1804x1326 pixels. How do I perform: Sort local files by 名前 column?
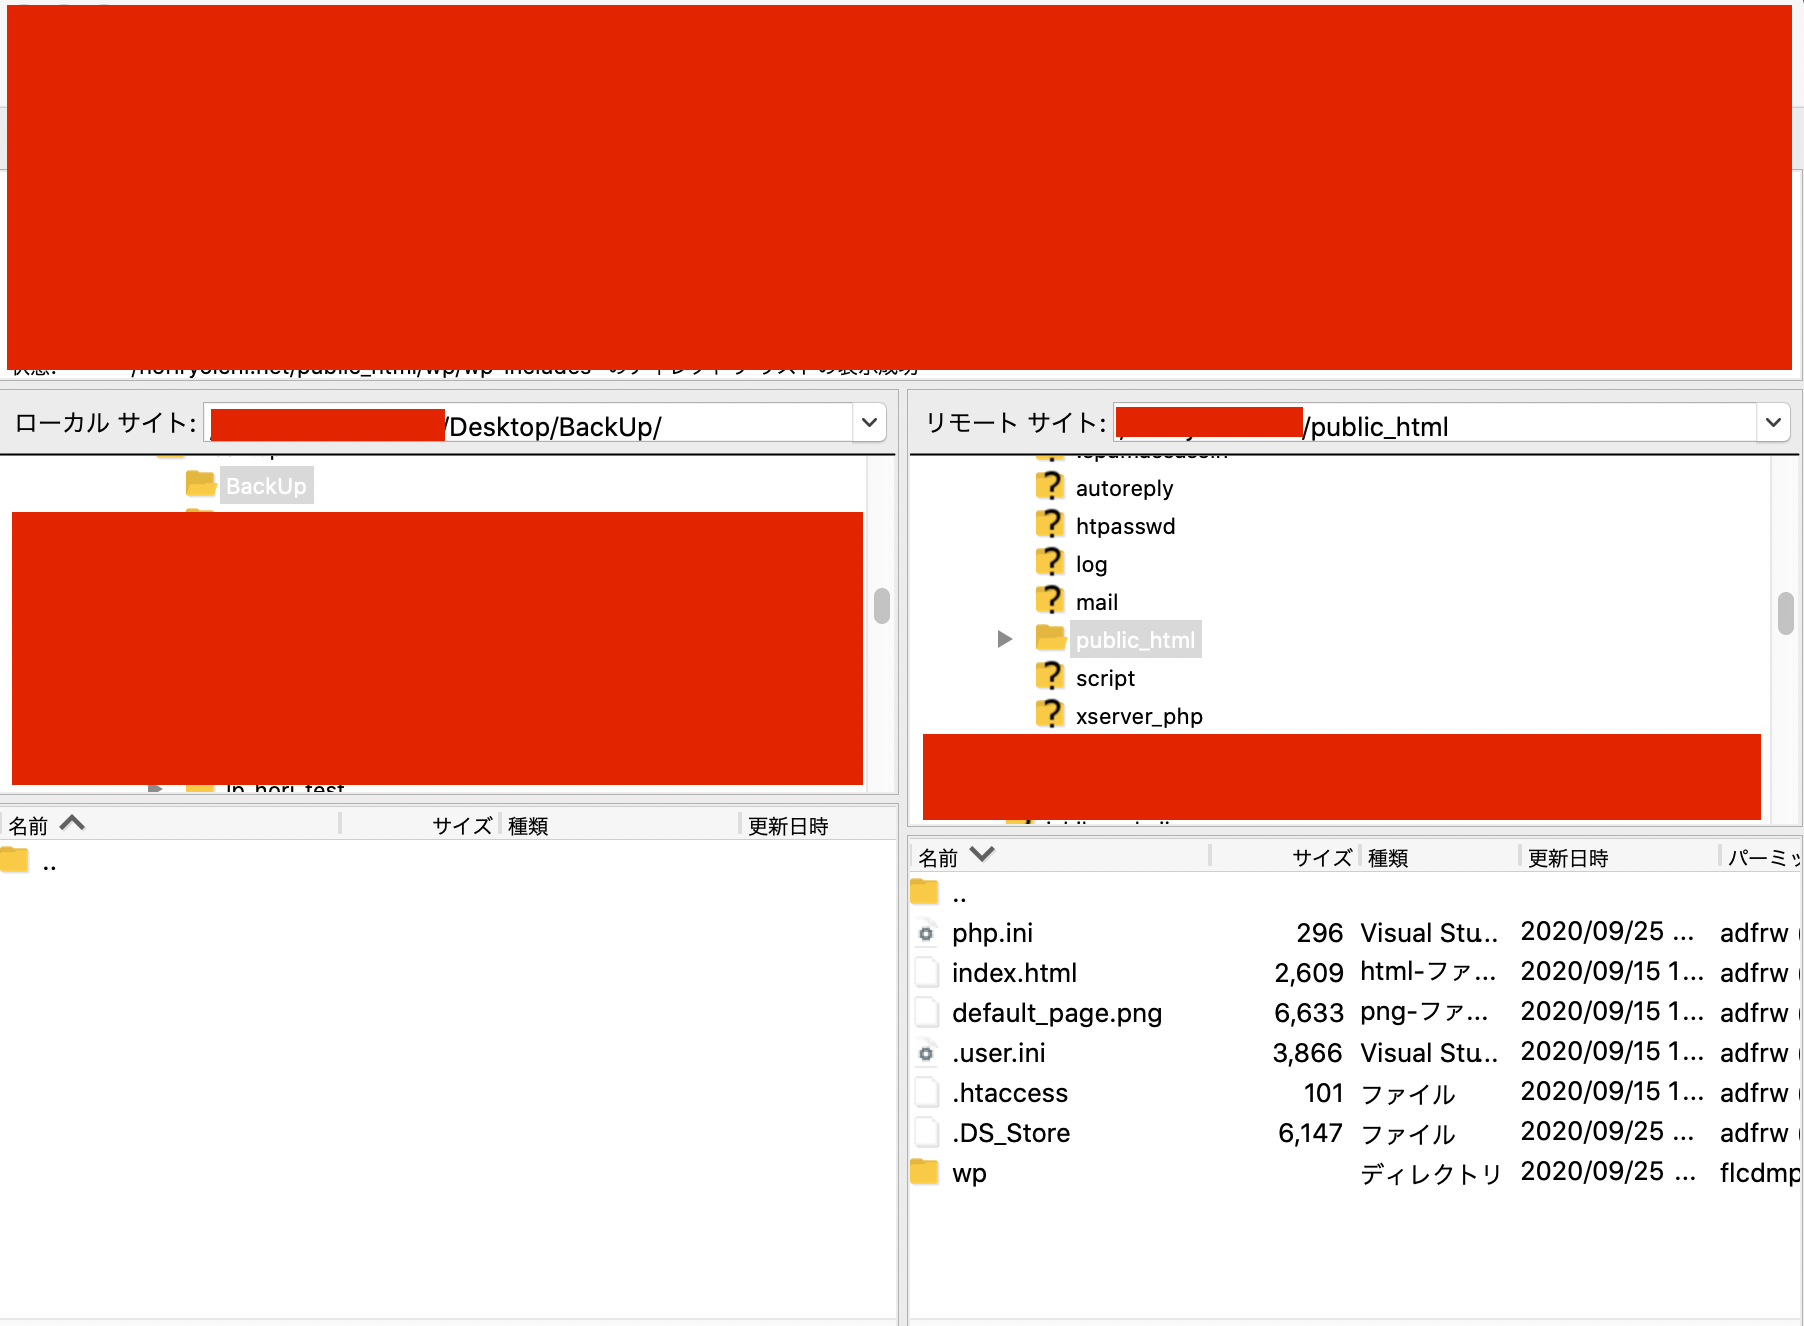(x=170, y=825)
